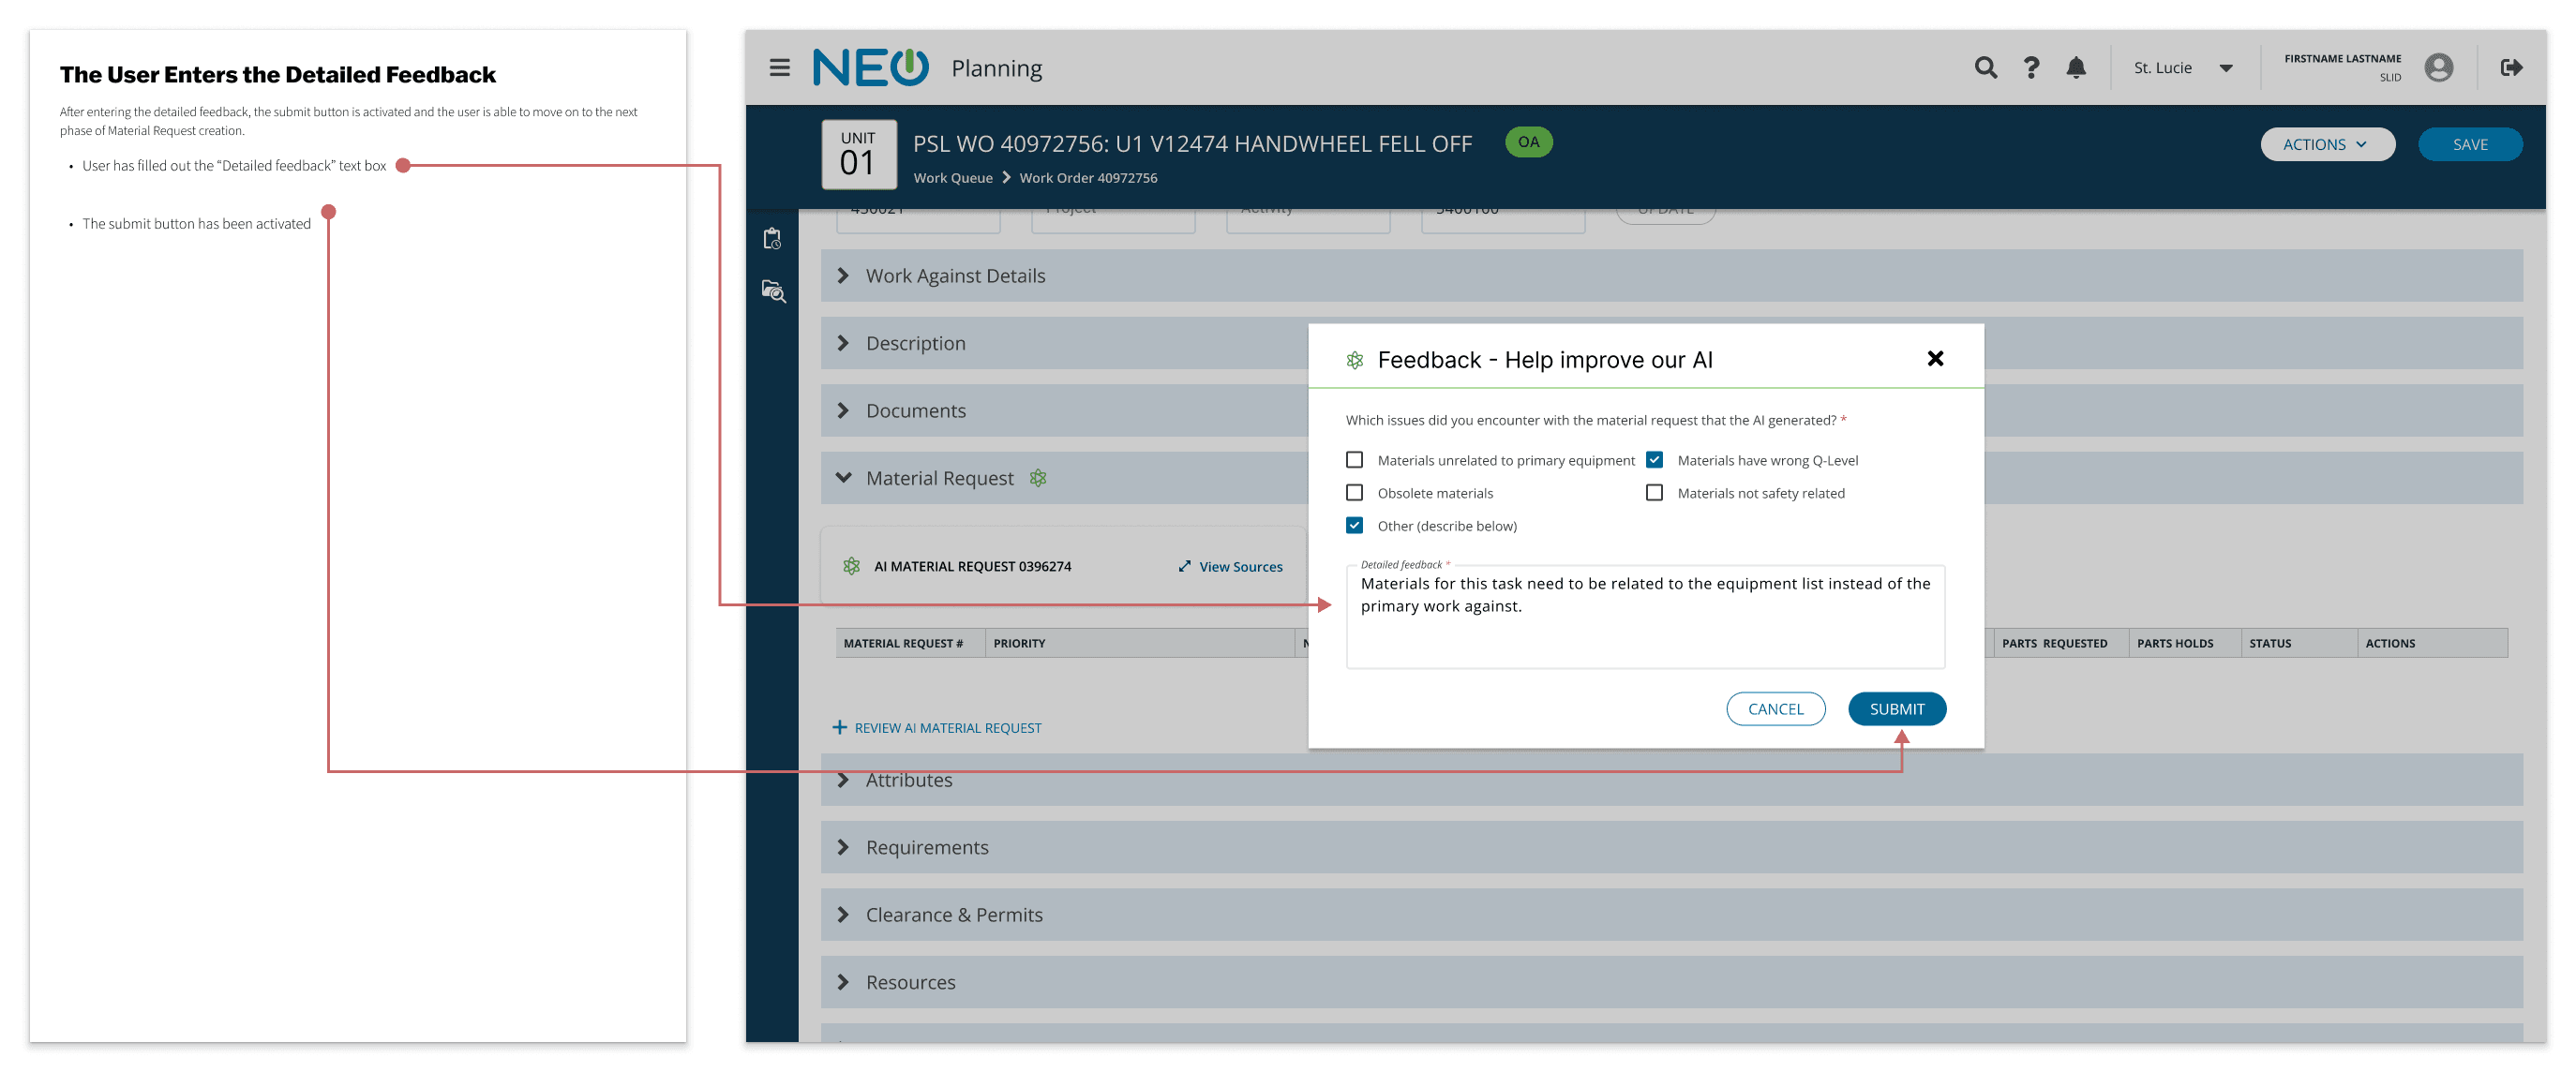Click the user profile avatar icon
2576x1072 pixels.
(x=2438, y=68)
